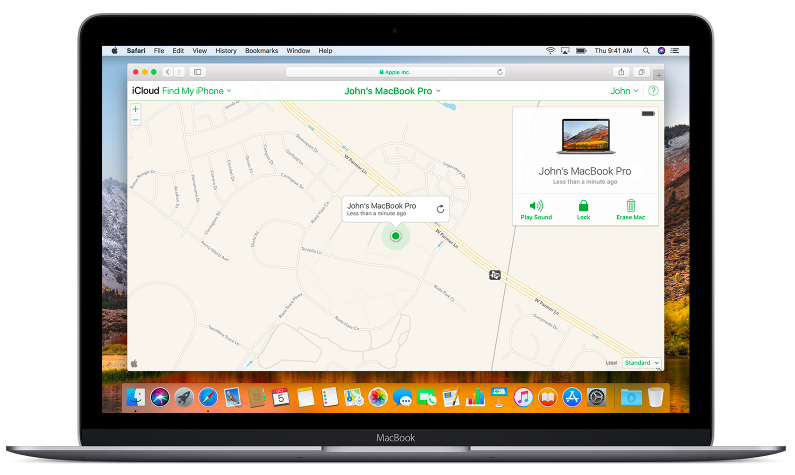Zoom out the map with minus button
Screen dimensions: 795x475
[x=135, y=120]
